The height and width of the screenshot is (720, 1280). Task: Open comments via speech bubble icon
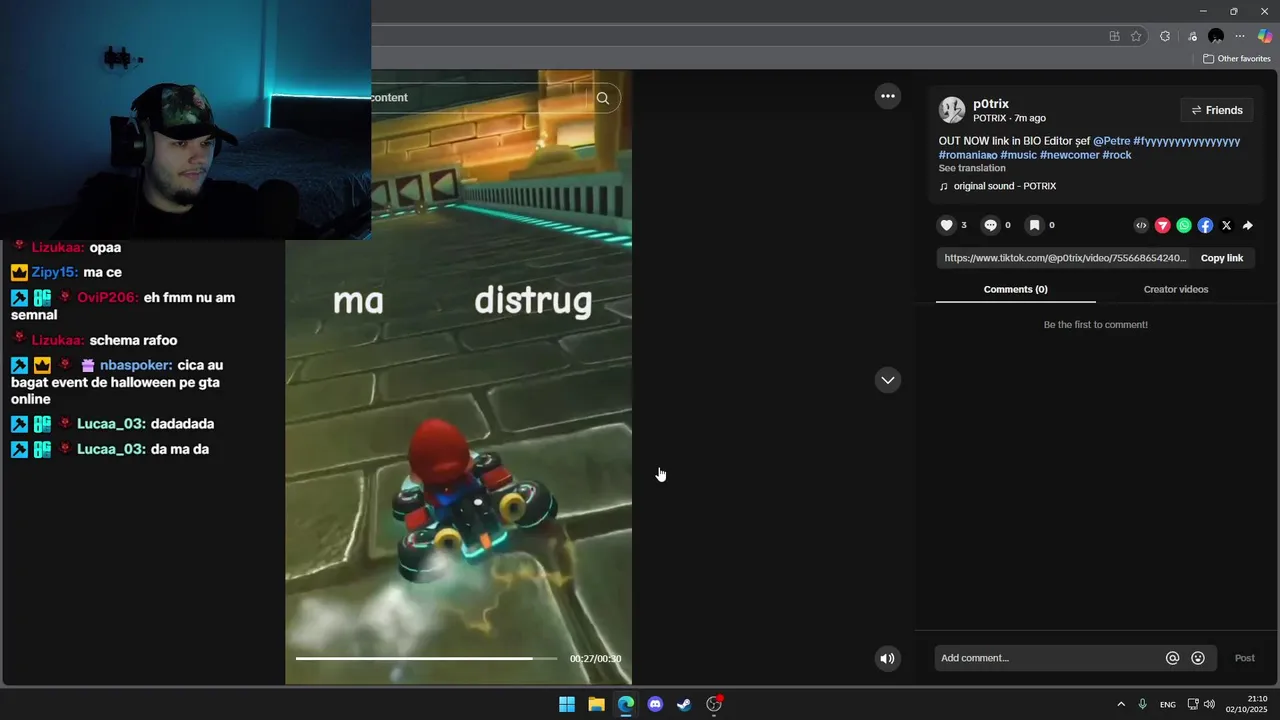tap(990, 225)
